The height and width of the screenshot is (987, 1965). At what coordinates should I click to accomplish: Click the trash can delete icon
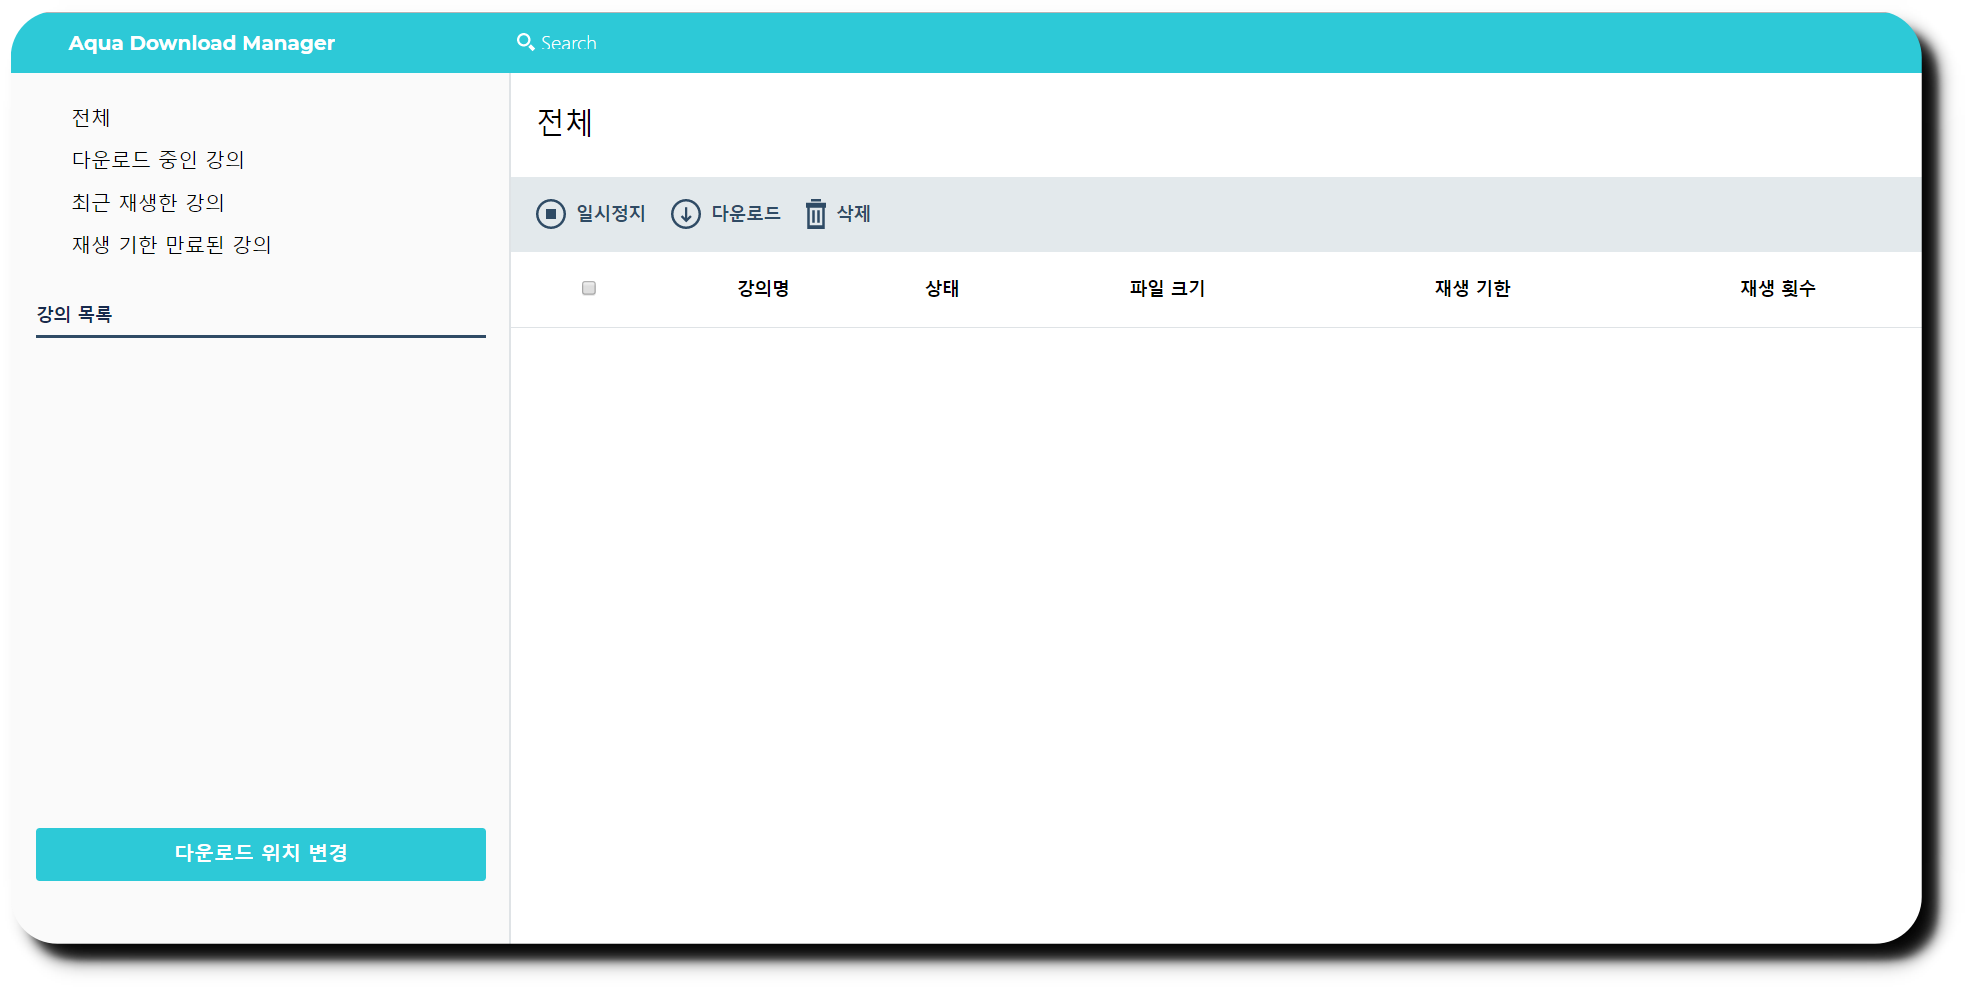816,214
